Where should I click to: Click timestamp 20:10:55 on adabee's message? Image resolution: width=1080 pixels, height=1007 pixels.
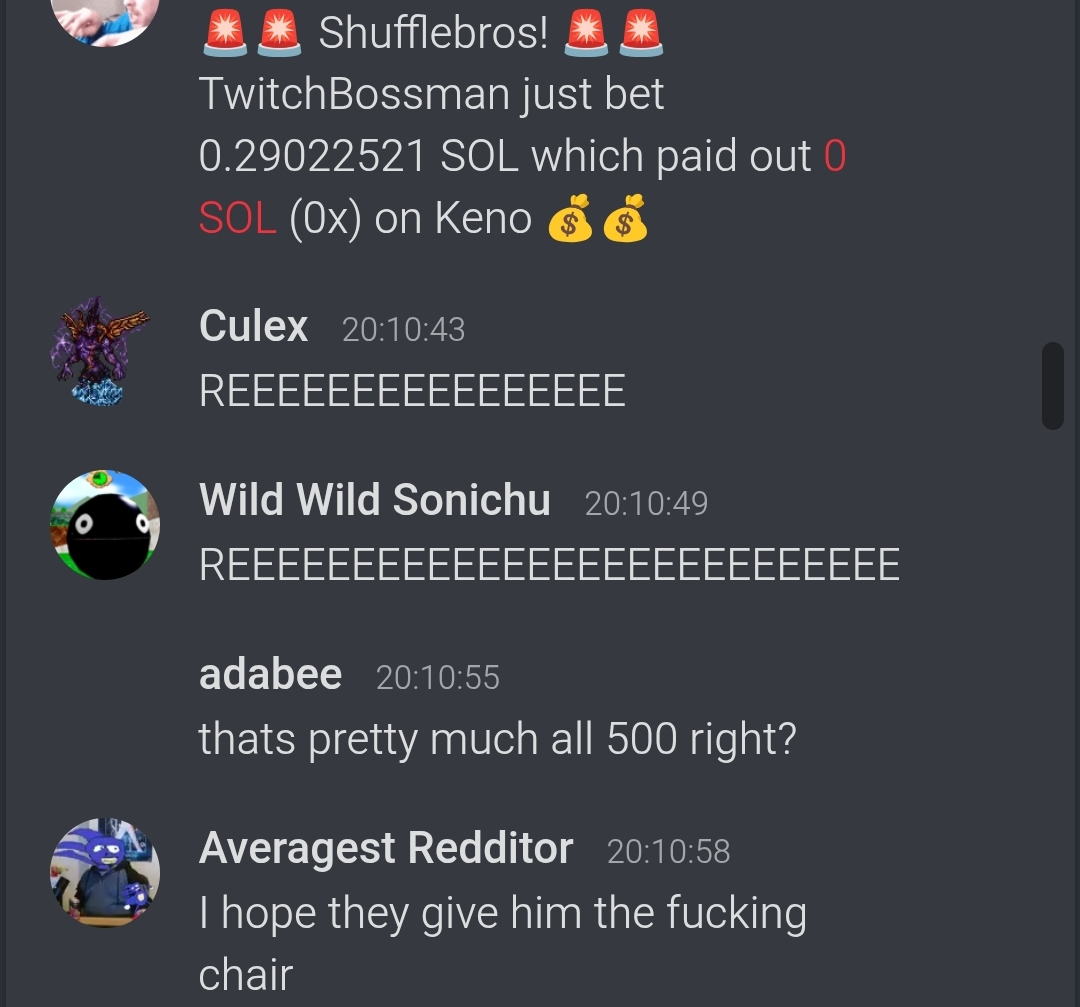click(437, 678)
